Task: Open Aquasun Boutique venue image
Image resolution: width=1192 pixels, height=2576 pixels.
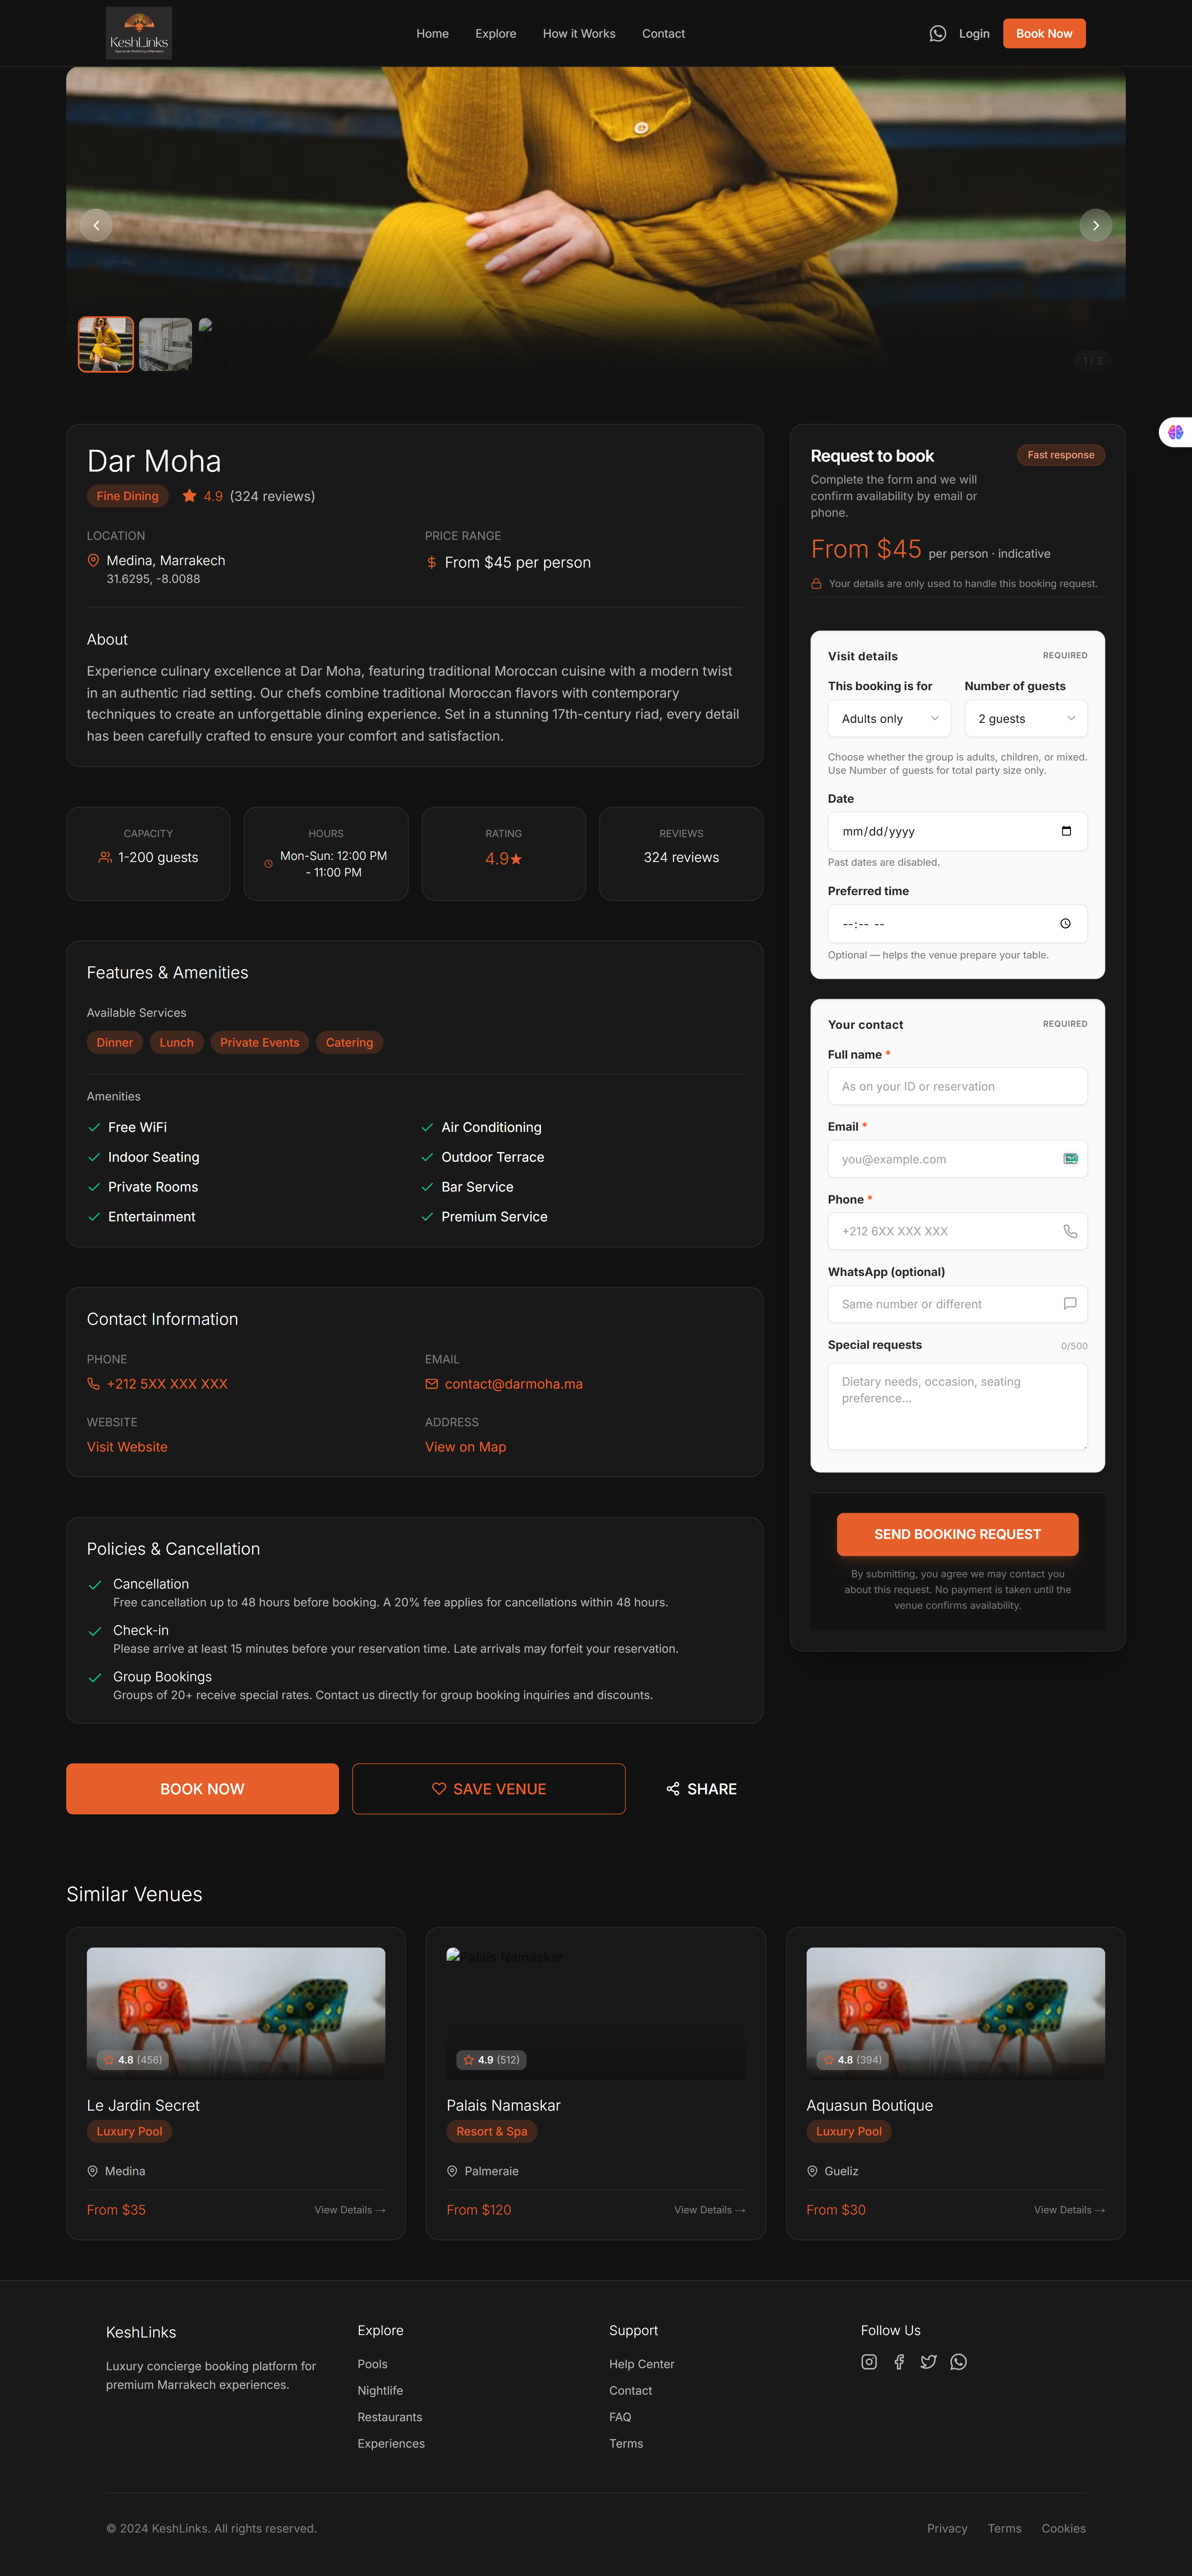Action: click(x=956, y=2012)
